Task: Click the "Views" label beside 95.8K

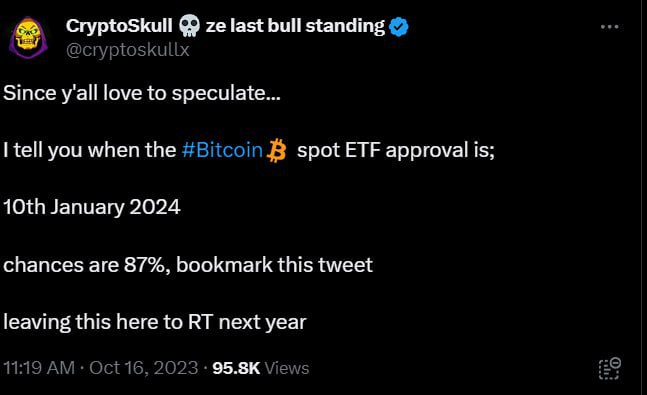Action: 287,368
